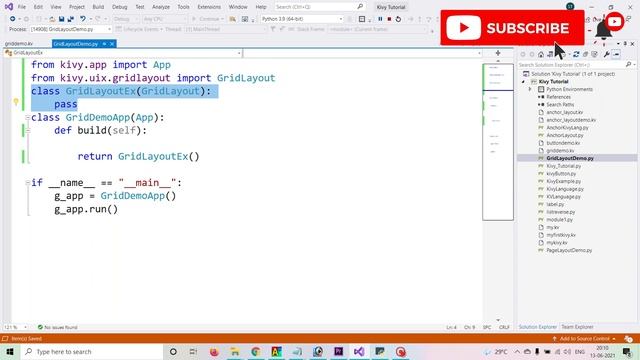
Task: Click the code minimap scrollbar
Action: coord(498,142)
